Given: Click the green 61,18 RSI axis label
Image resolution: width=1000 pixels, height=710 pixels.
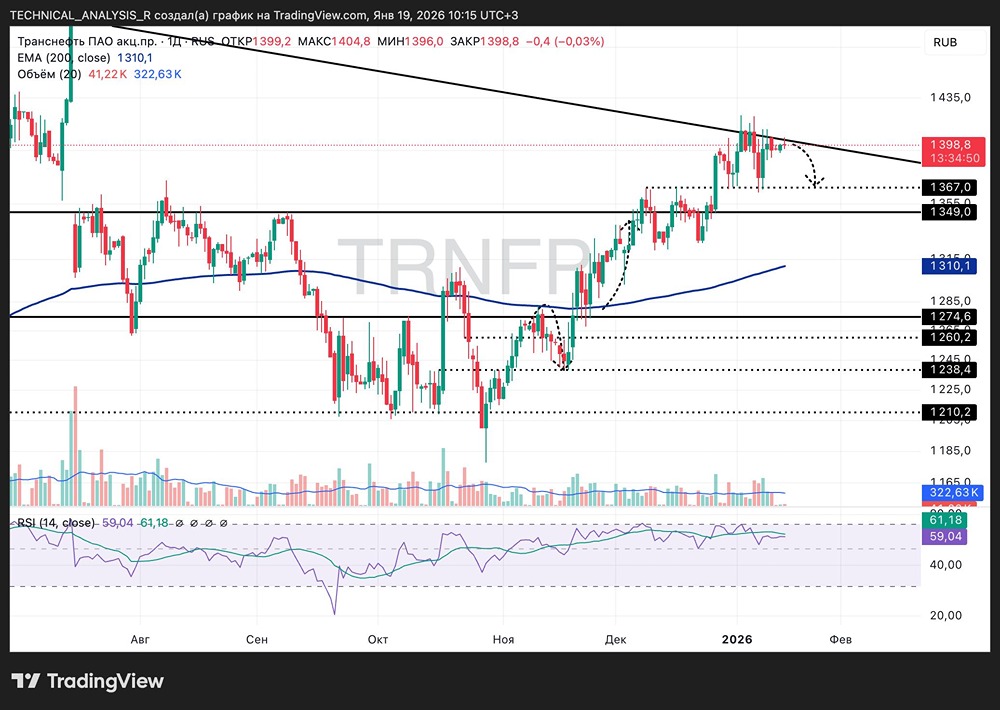Looking at the screenshot, I should 945,521.
